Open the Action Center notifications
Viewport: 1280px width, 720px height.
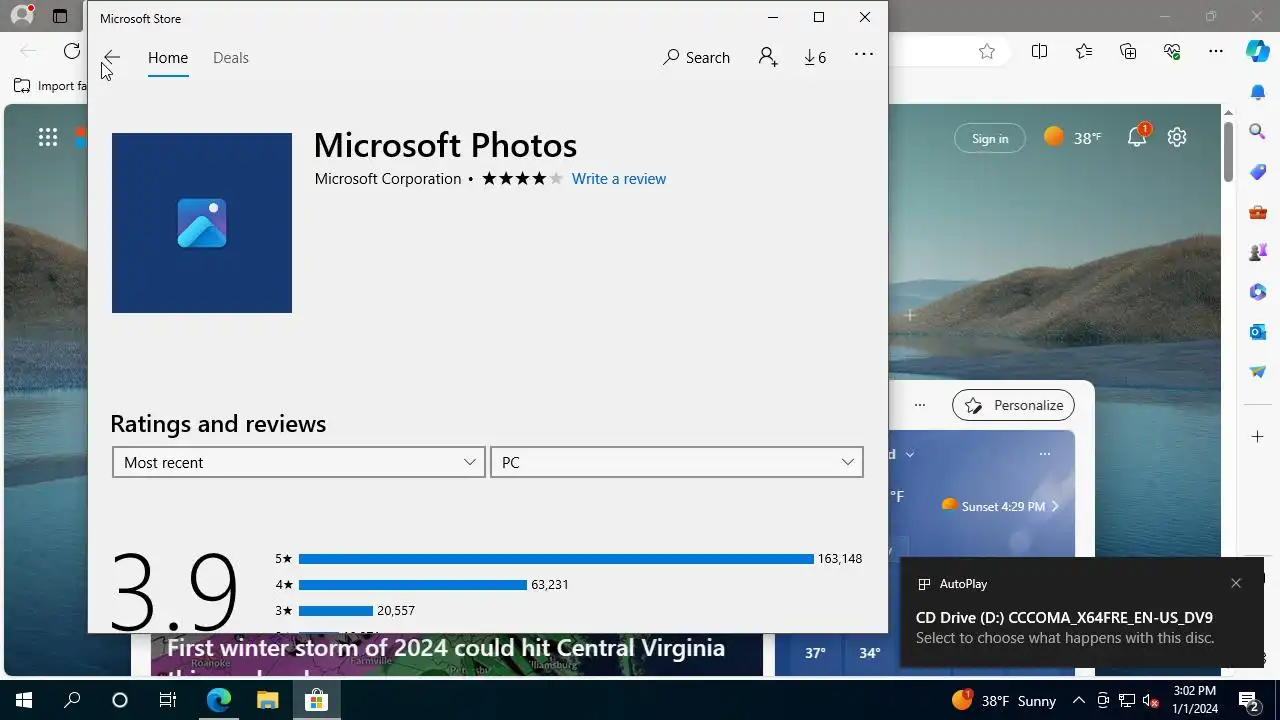[1248, 700]
